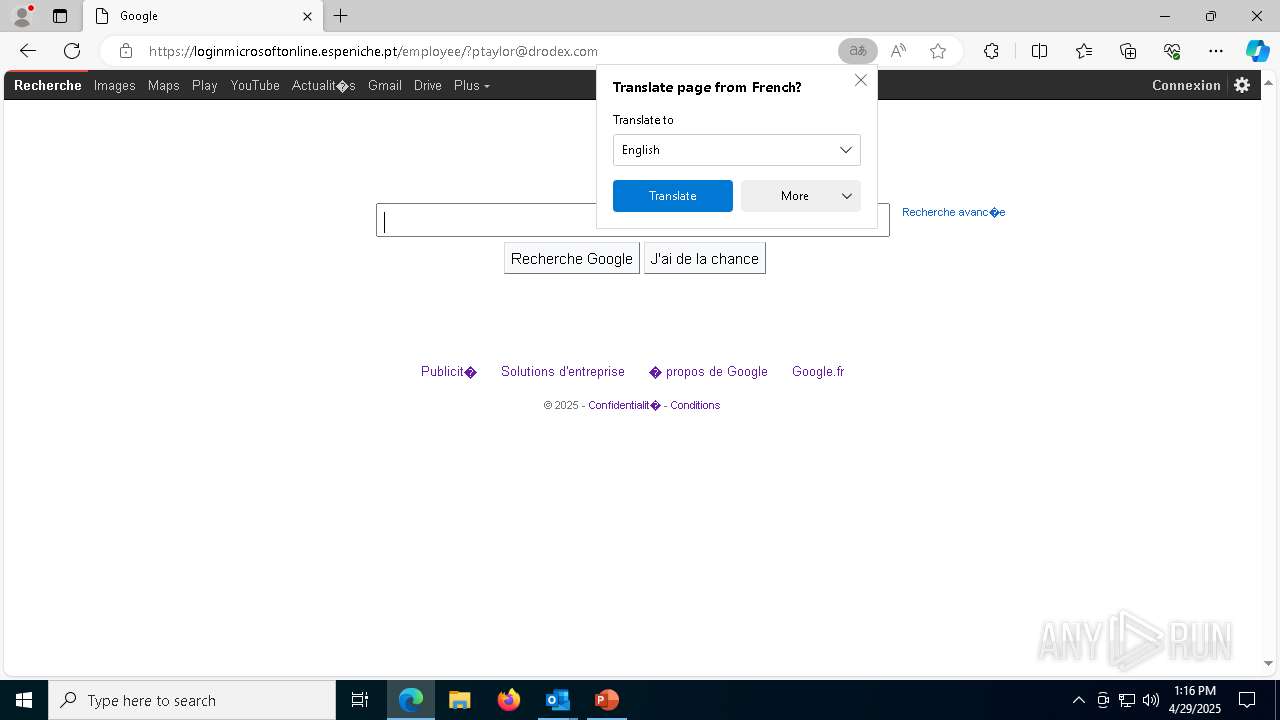The width and height of the screenshot is (1280, 720).
Task: Open Google options gear icon
Action: pos(1242,85)
